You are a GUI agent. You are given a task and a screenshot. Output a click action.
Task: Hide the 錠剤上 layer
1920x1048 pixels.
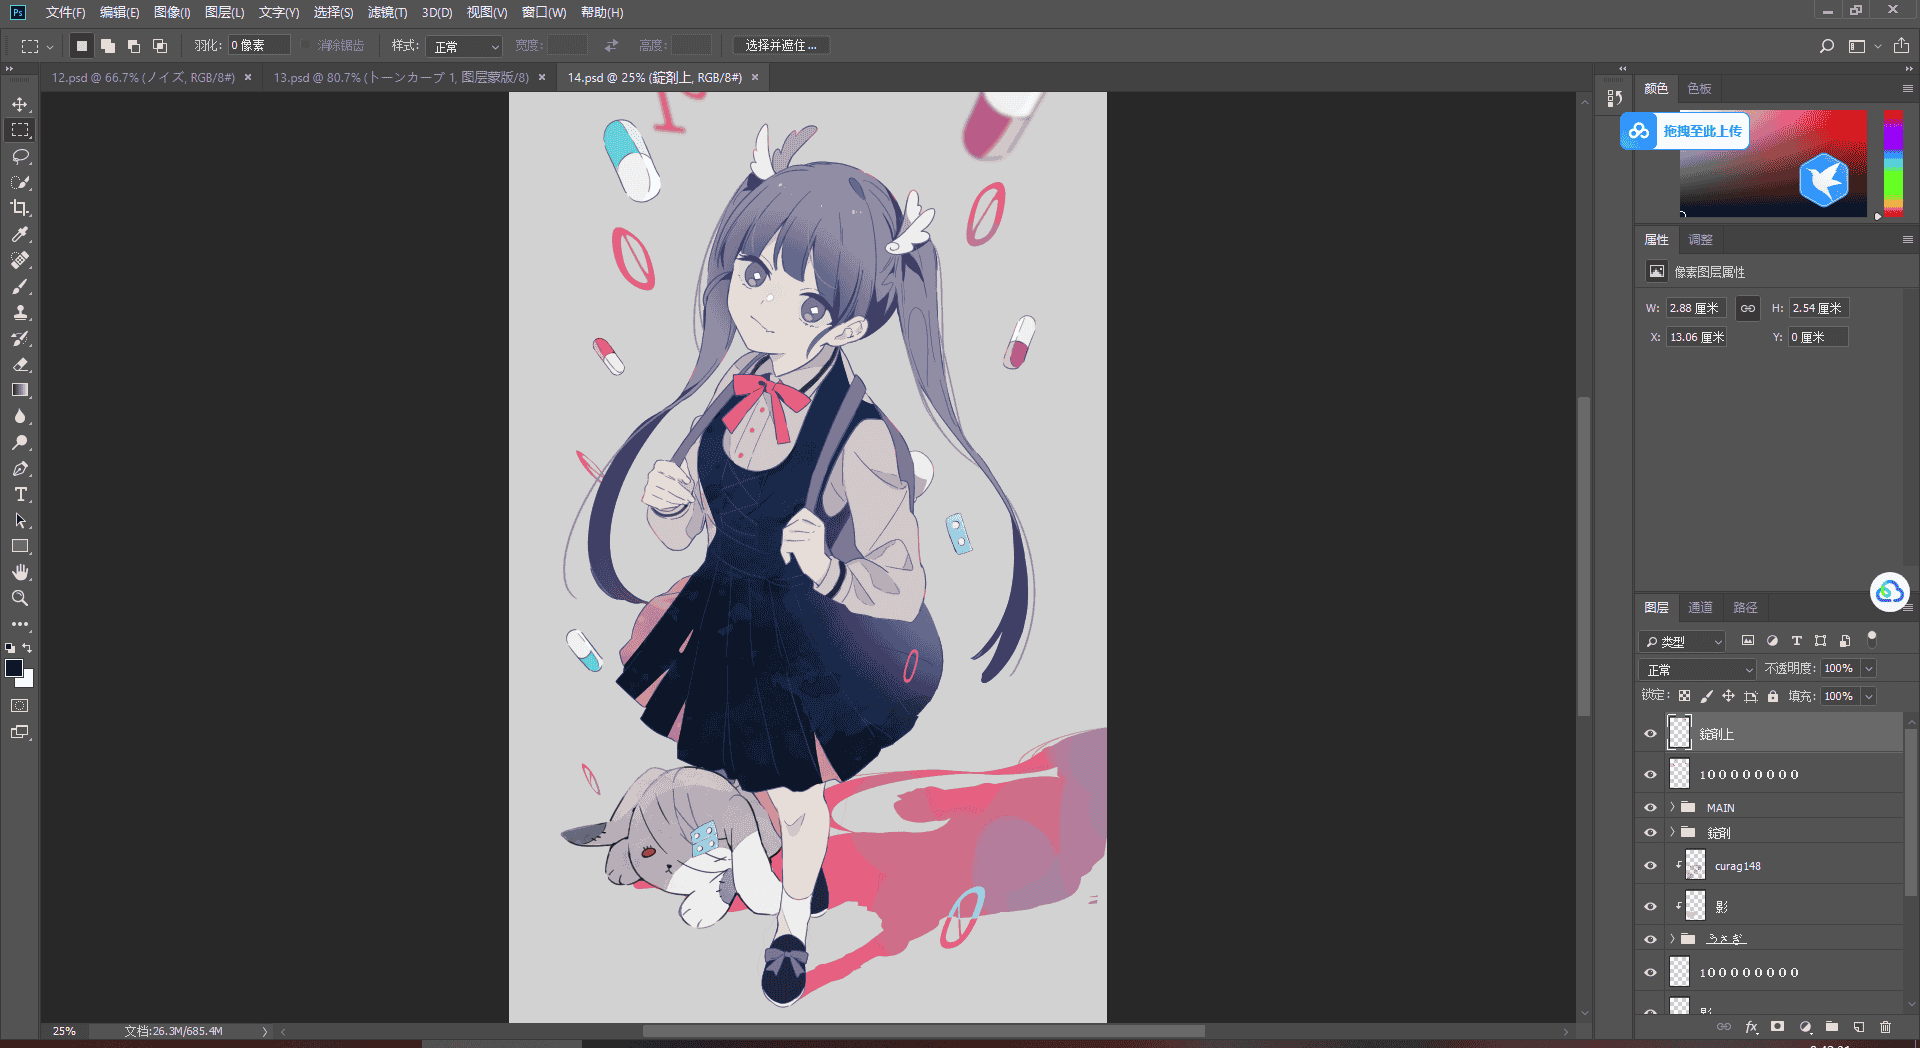pyautogui.click(x=1651, y=734)
